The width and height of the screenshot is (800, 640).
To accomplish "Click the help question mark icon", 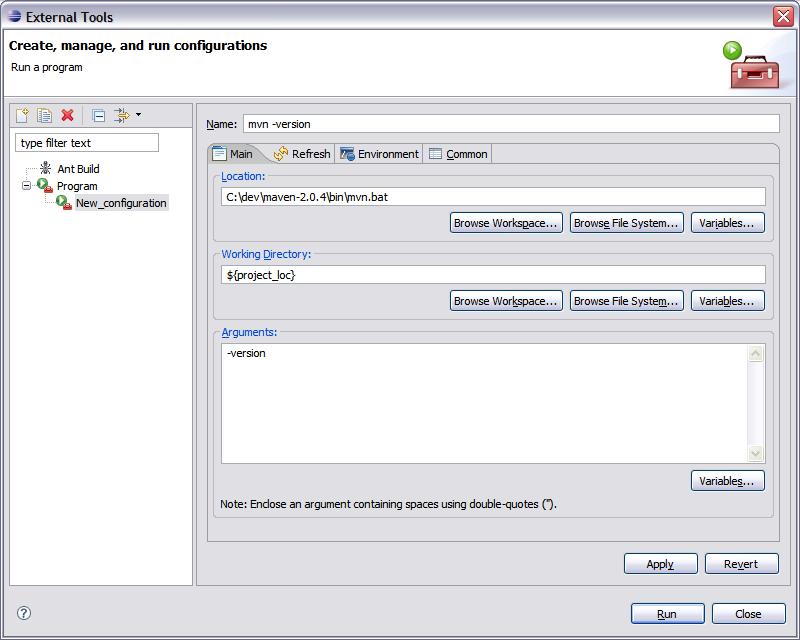I will point(25,613).
